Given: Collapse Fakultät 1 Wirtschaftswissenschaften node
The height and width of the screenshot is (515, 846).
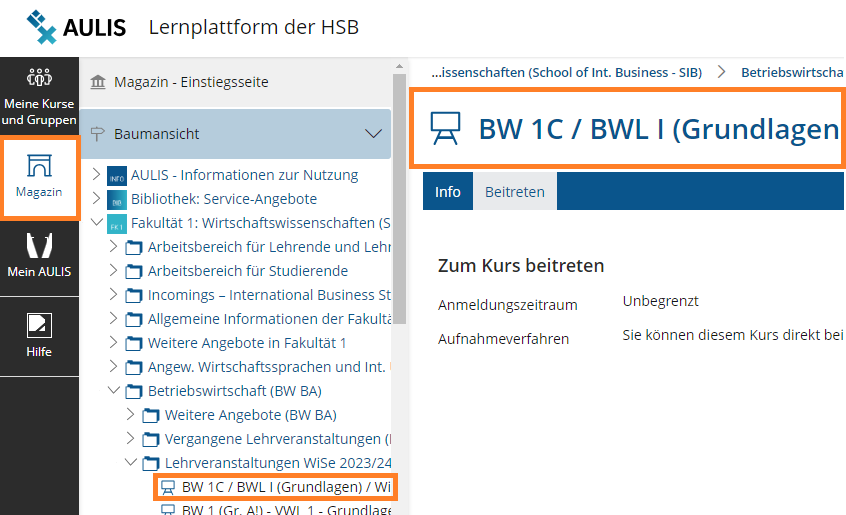Looking at the screenshot, I should tap(97, 222).
